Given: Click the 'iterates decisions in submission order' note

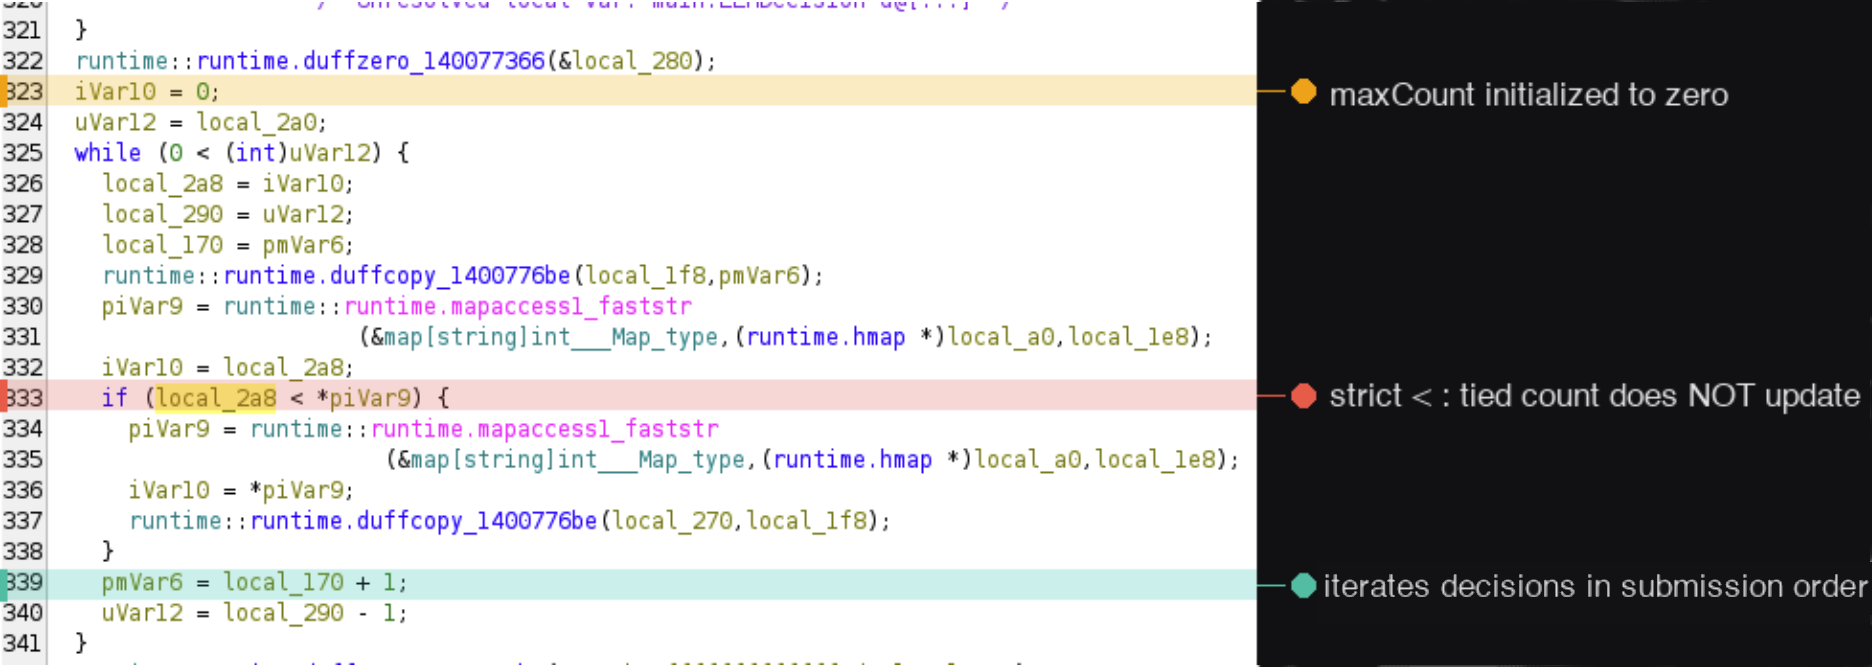Looking at the screenshot, I should [x=1595, y=586].
